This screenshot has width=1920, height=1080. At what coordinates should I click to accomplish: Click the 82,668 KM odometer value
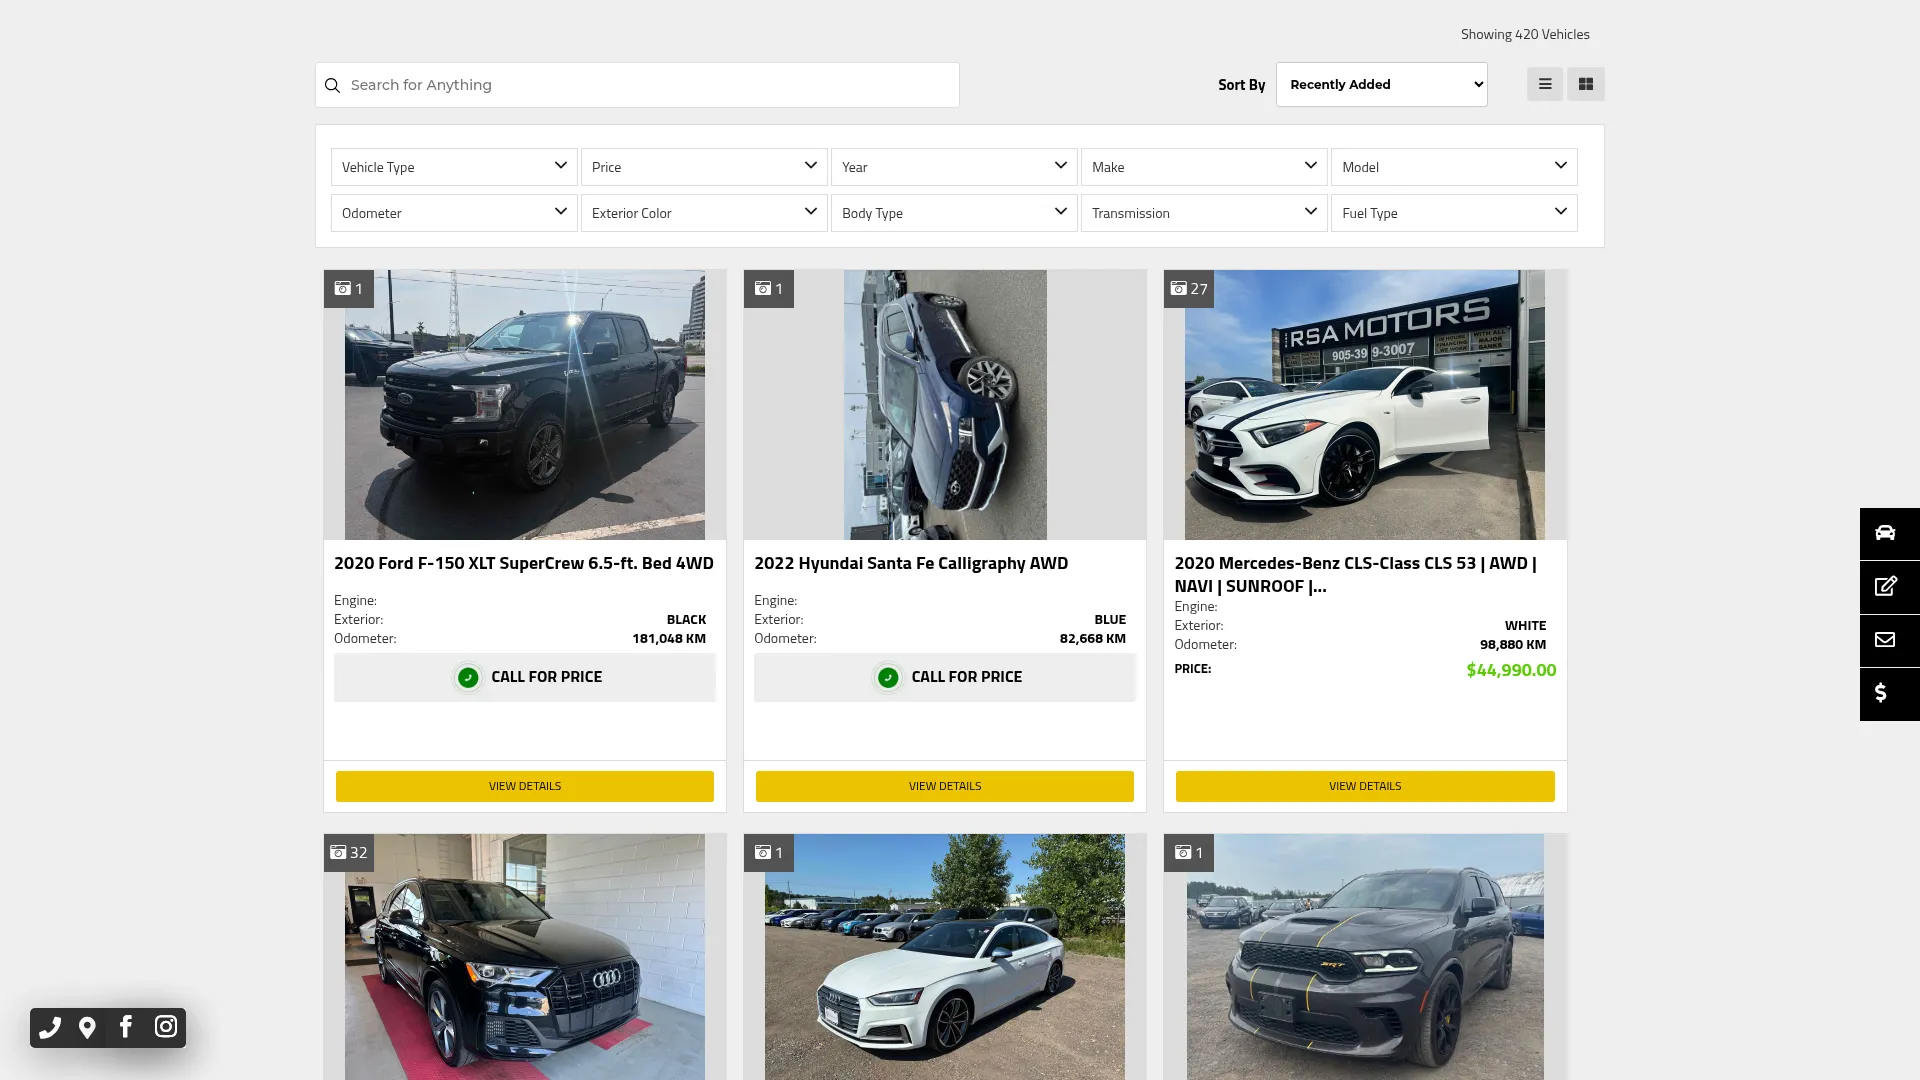point(1092,639)
